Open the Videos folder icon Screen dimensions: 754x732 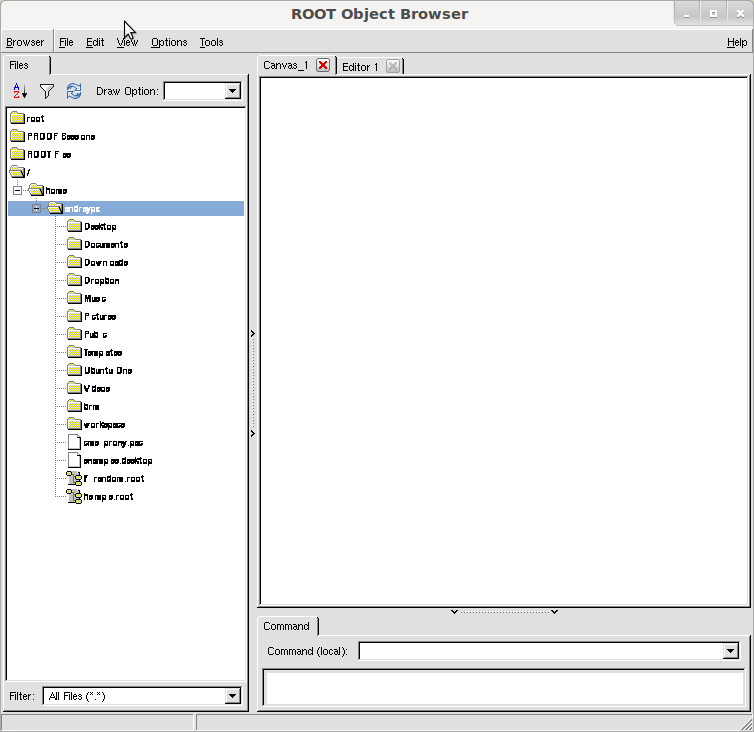(75, 388)
